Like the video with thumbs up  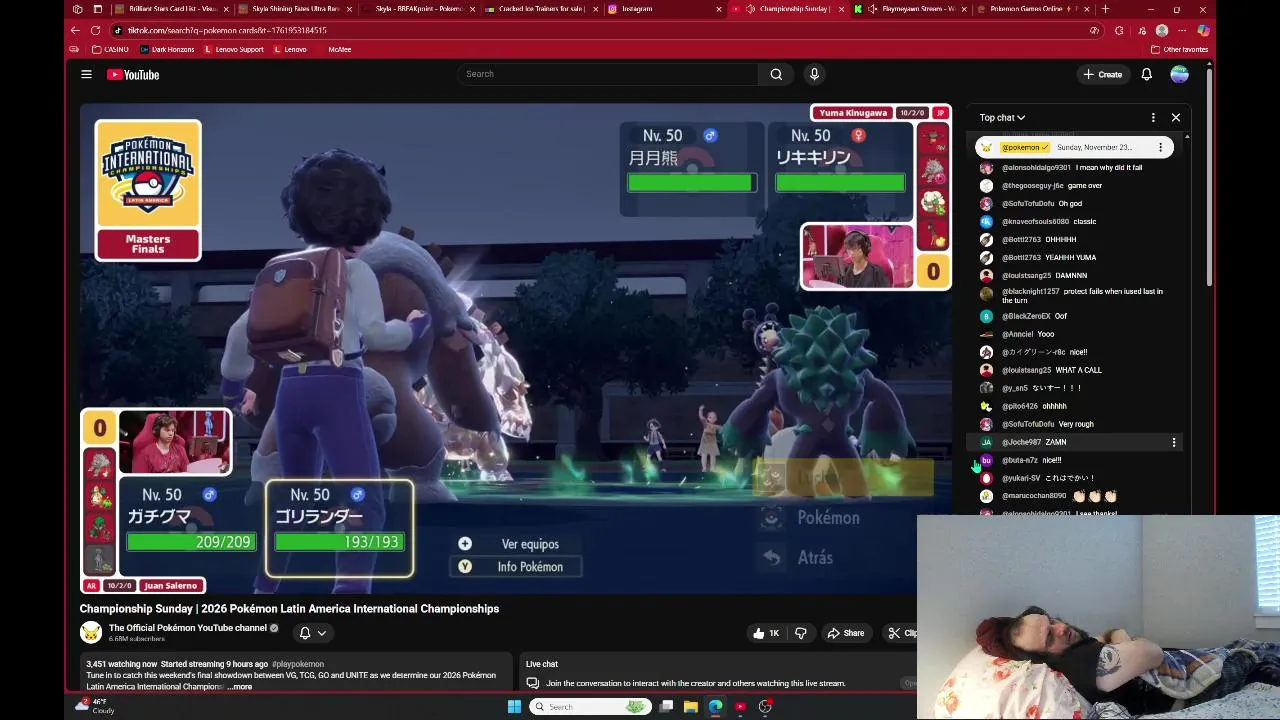point(766,633)
